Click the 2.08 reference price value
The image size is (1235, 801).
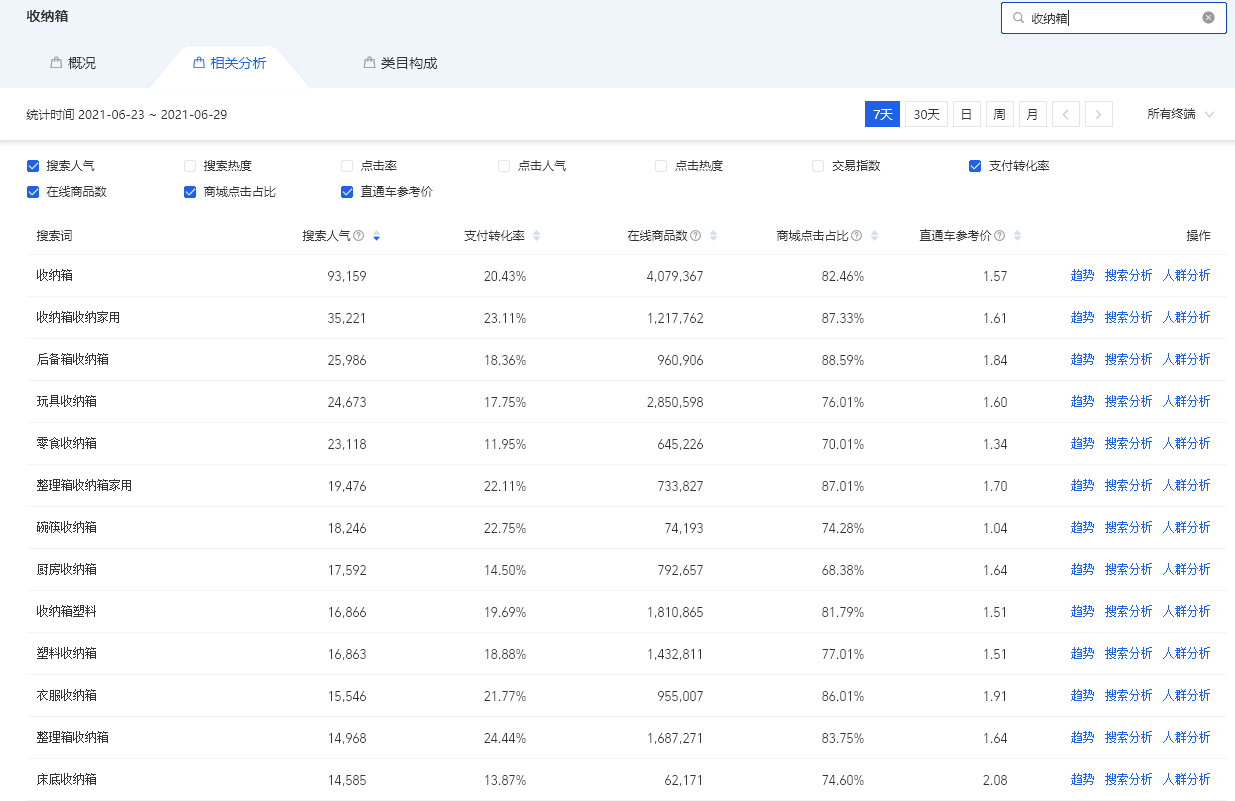point(995,780)
